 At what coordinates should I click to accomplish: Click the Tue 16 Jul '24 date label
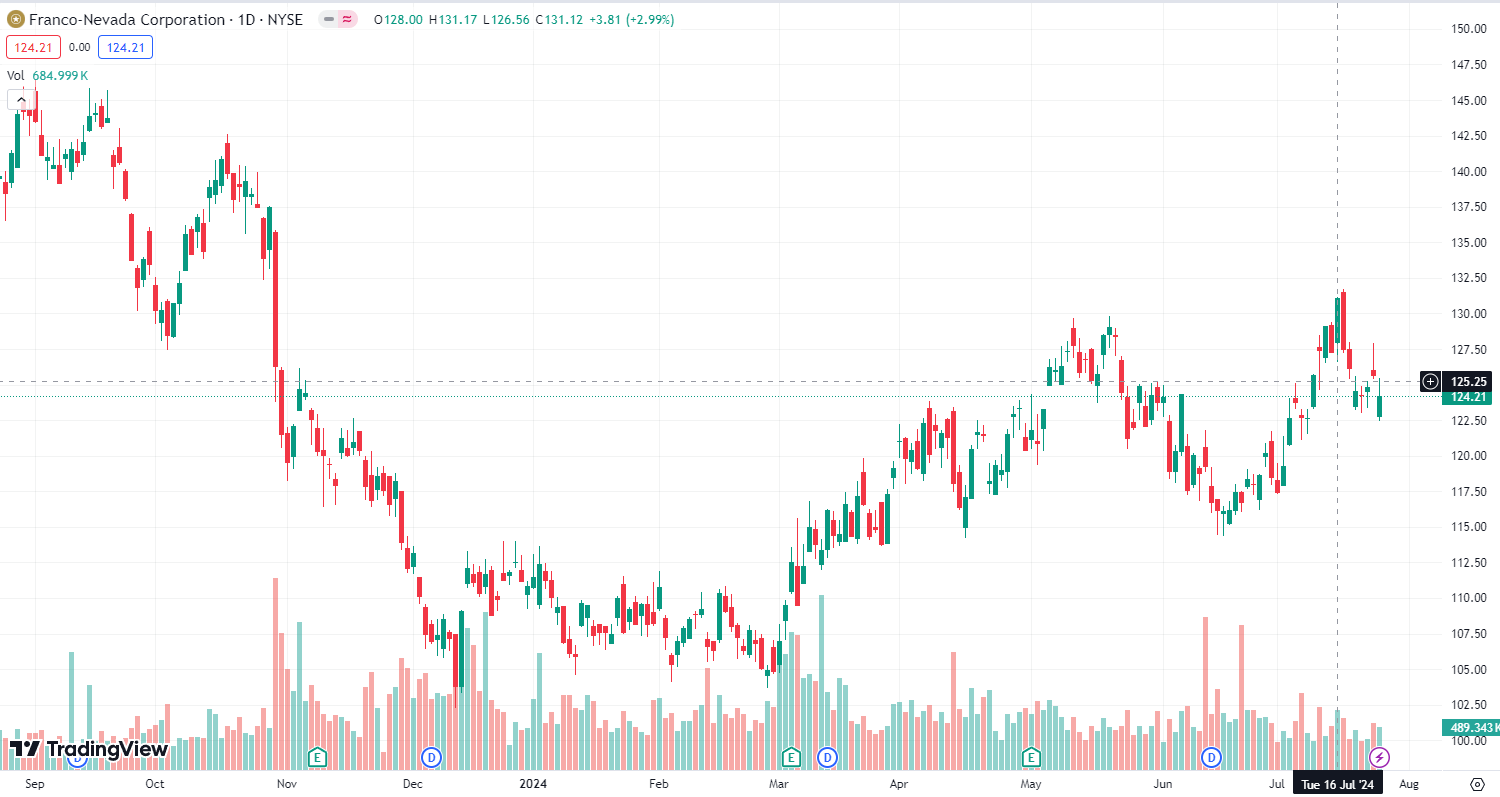1338,783
